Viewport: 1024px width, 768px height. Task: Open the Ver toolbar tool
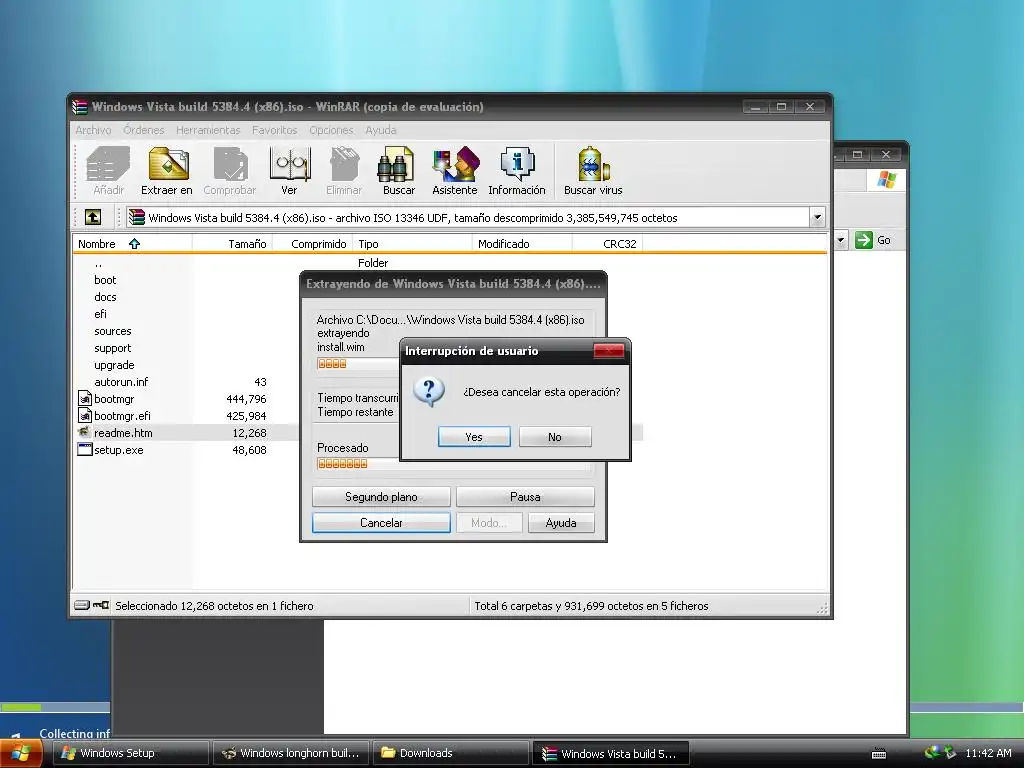tap(289, 163)
